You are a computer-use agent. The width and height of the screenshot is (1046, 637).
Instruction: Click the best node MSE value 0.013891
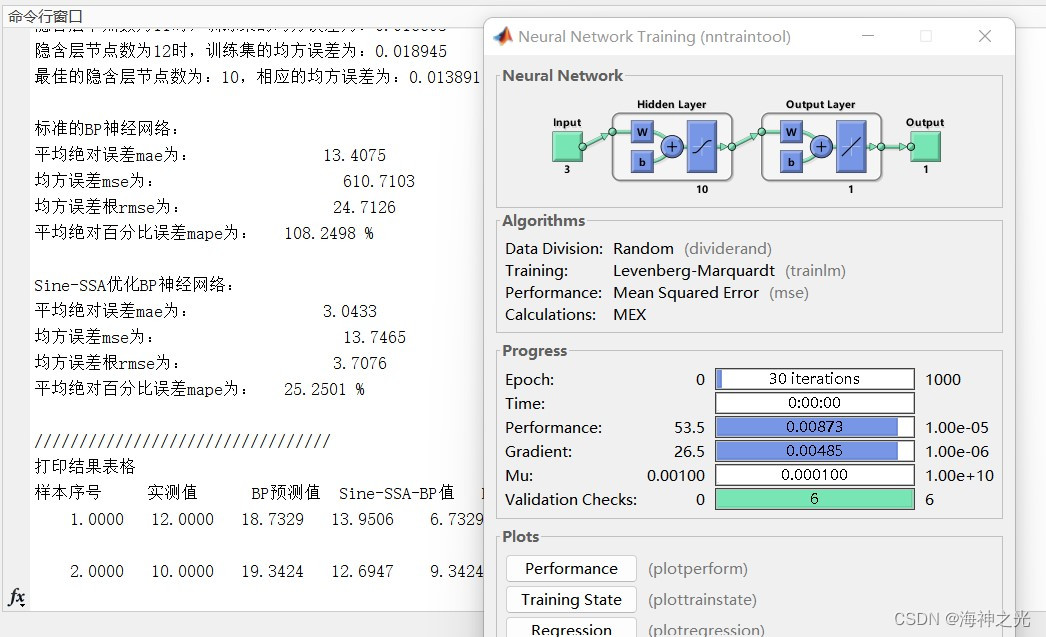click(444, 77)
